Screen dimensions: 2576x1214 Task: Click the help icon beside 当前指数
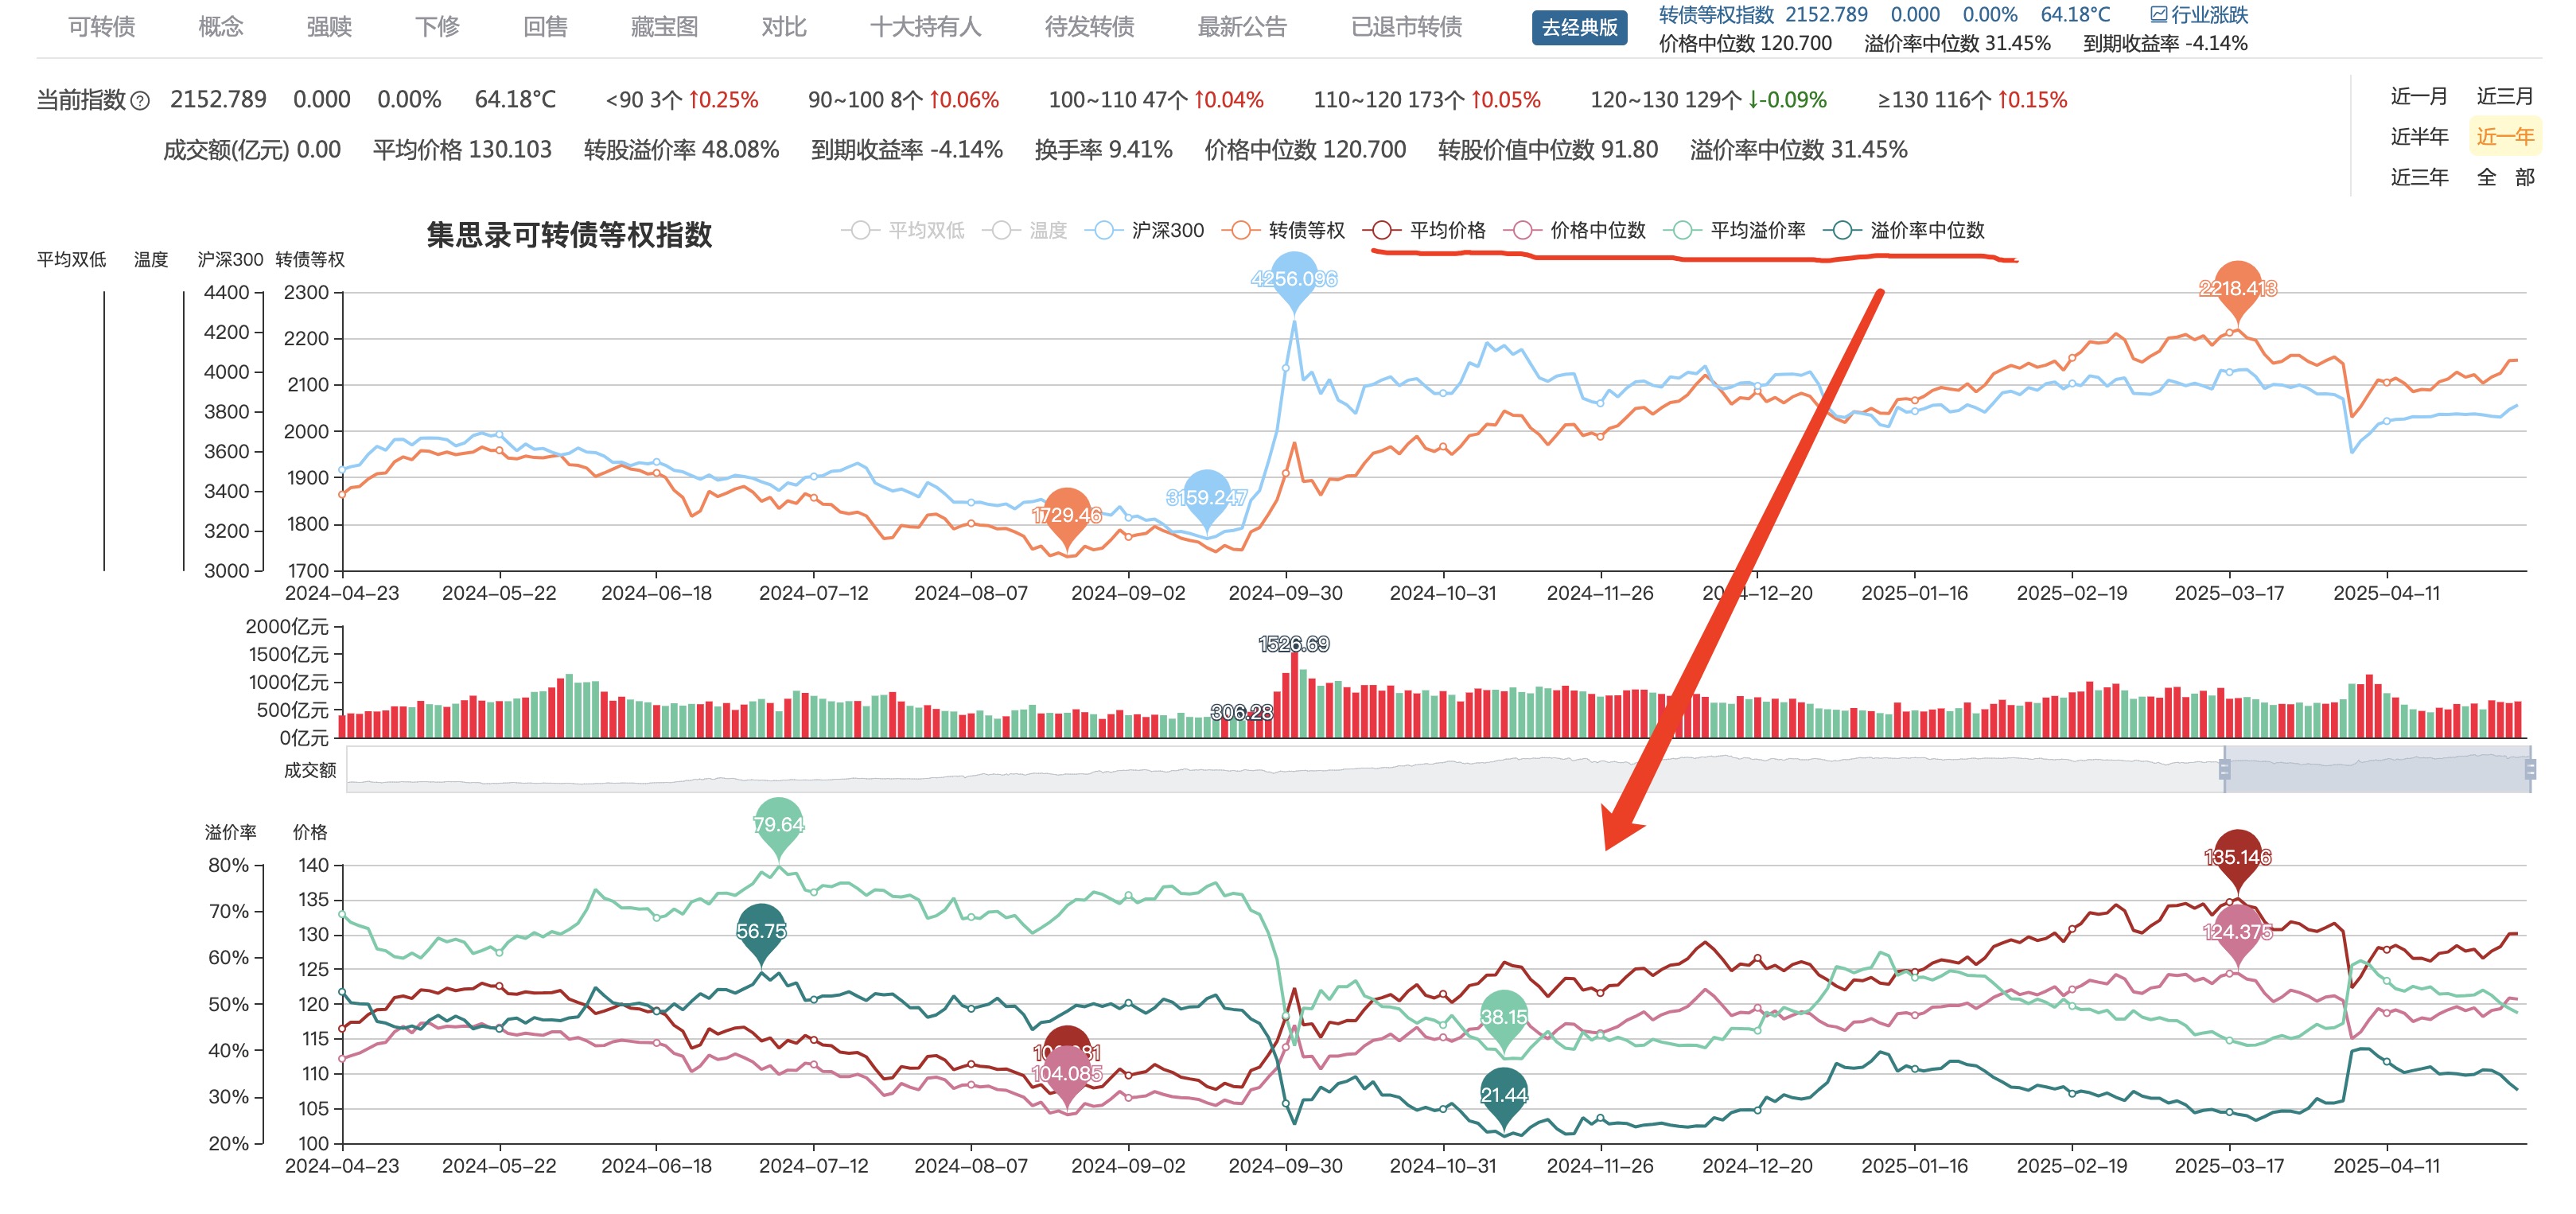click(x=141, y=101)
